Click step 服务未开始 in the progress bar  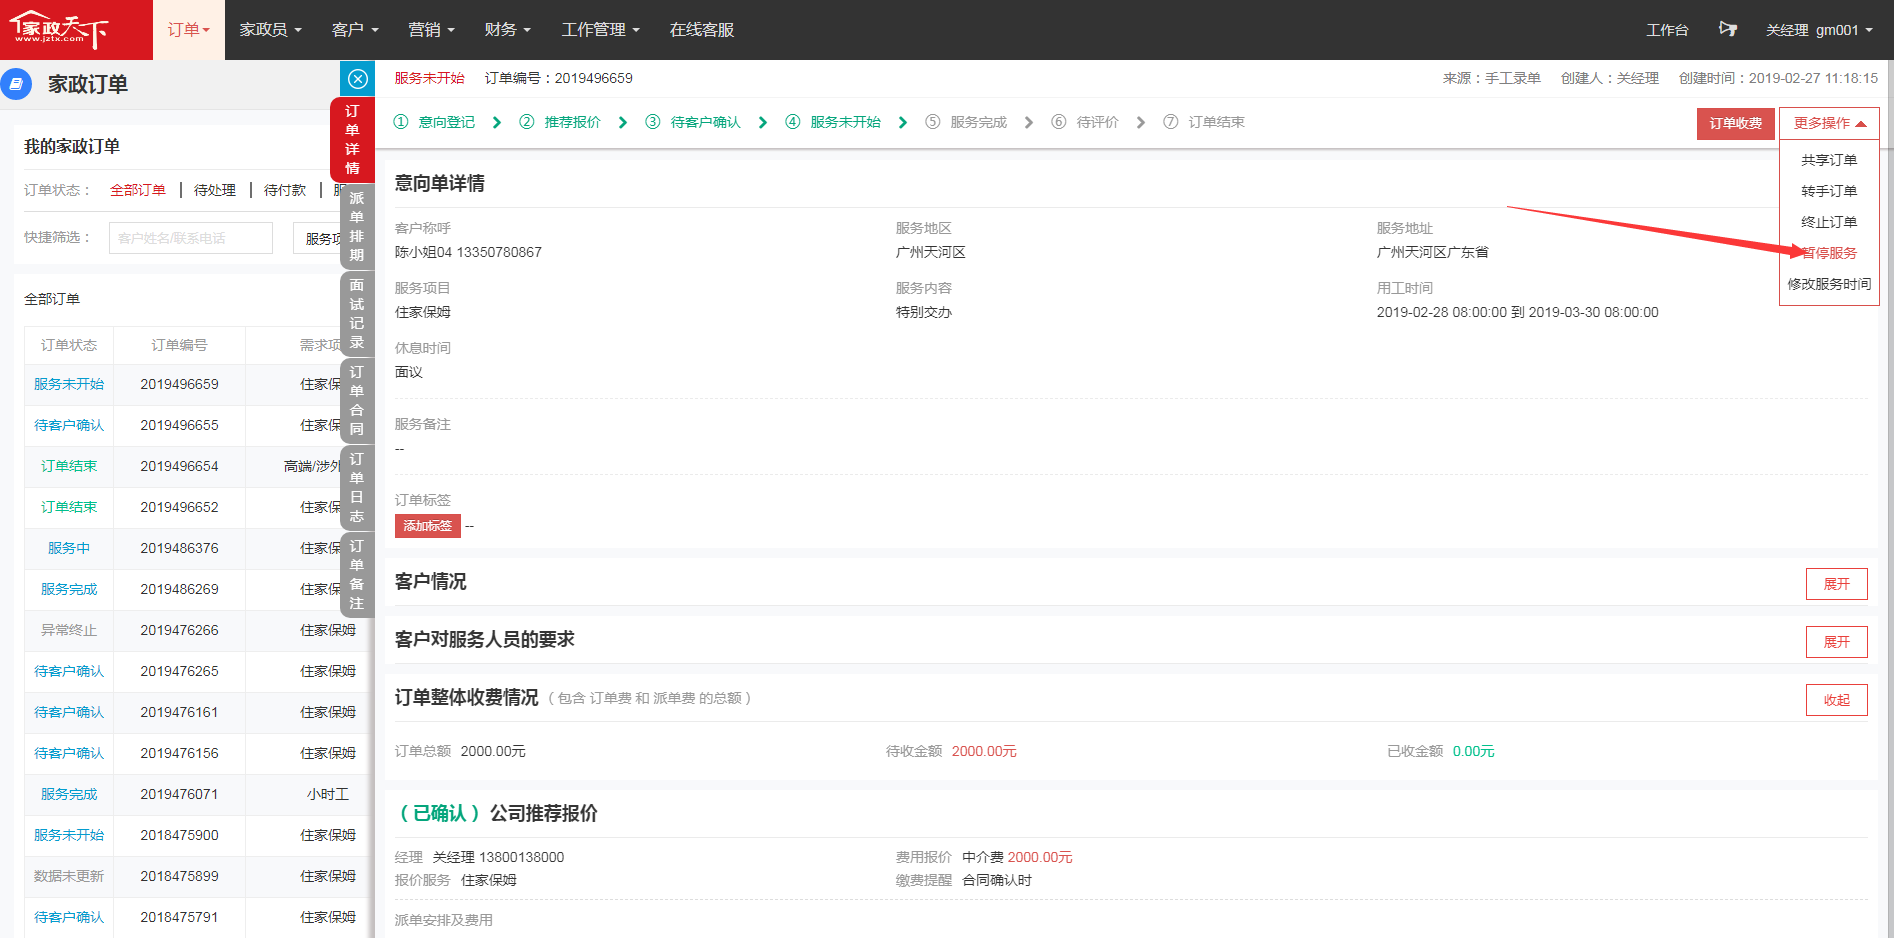tap(833, 122)
